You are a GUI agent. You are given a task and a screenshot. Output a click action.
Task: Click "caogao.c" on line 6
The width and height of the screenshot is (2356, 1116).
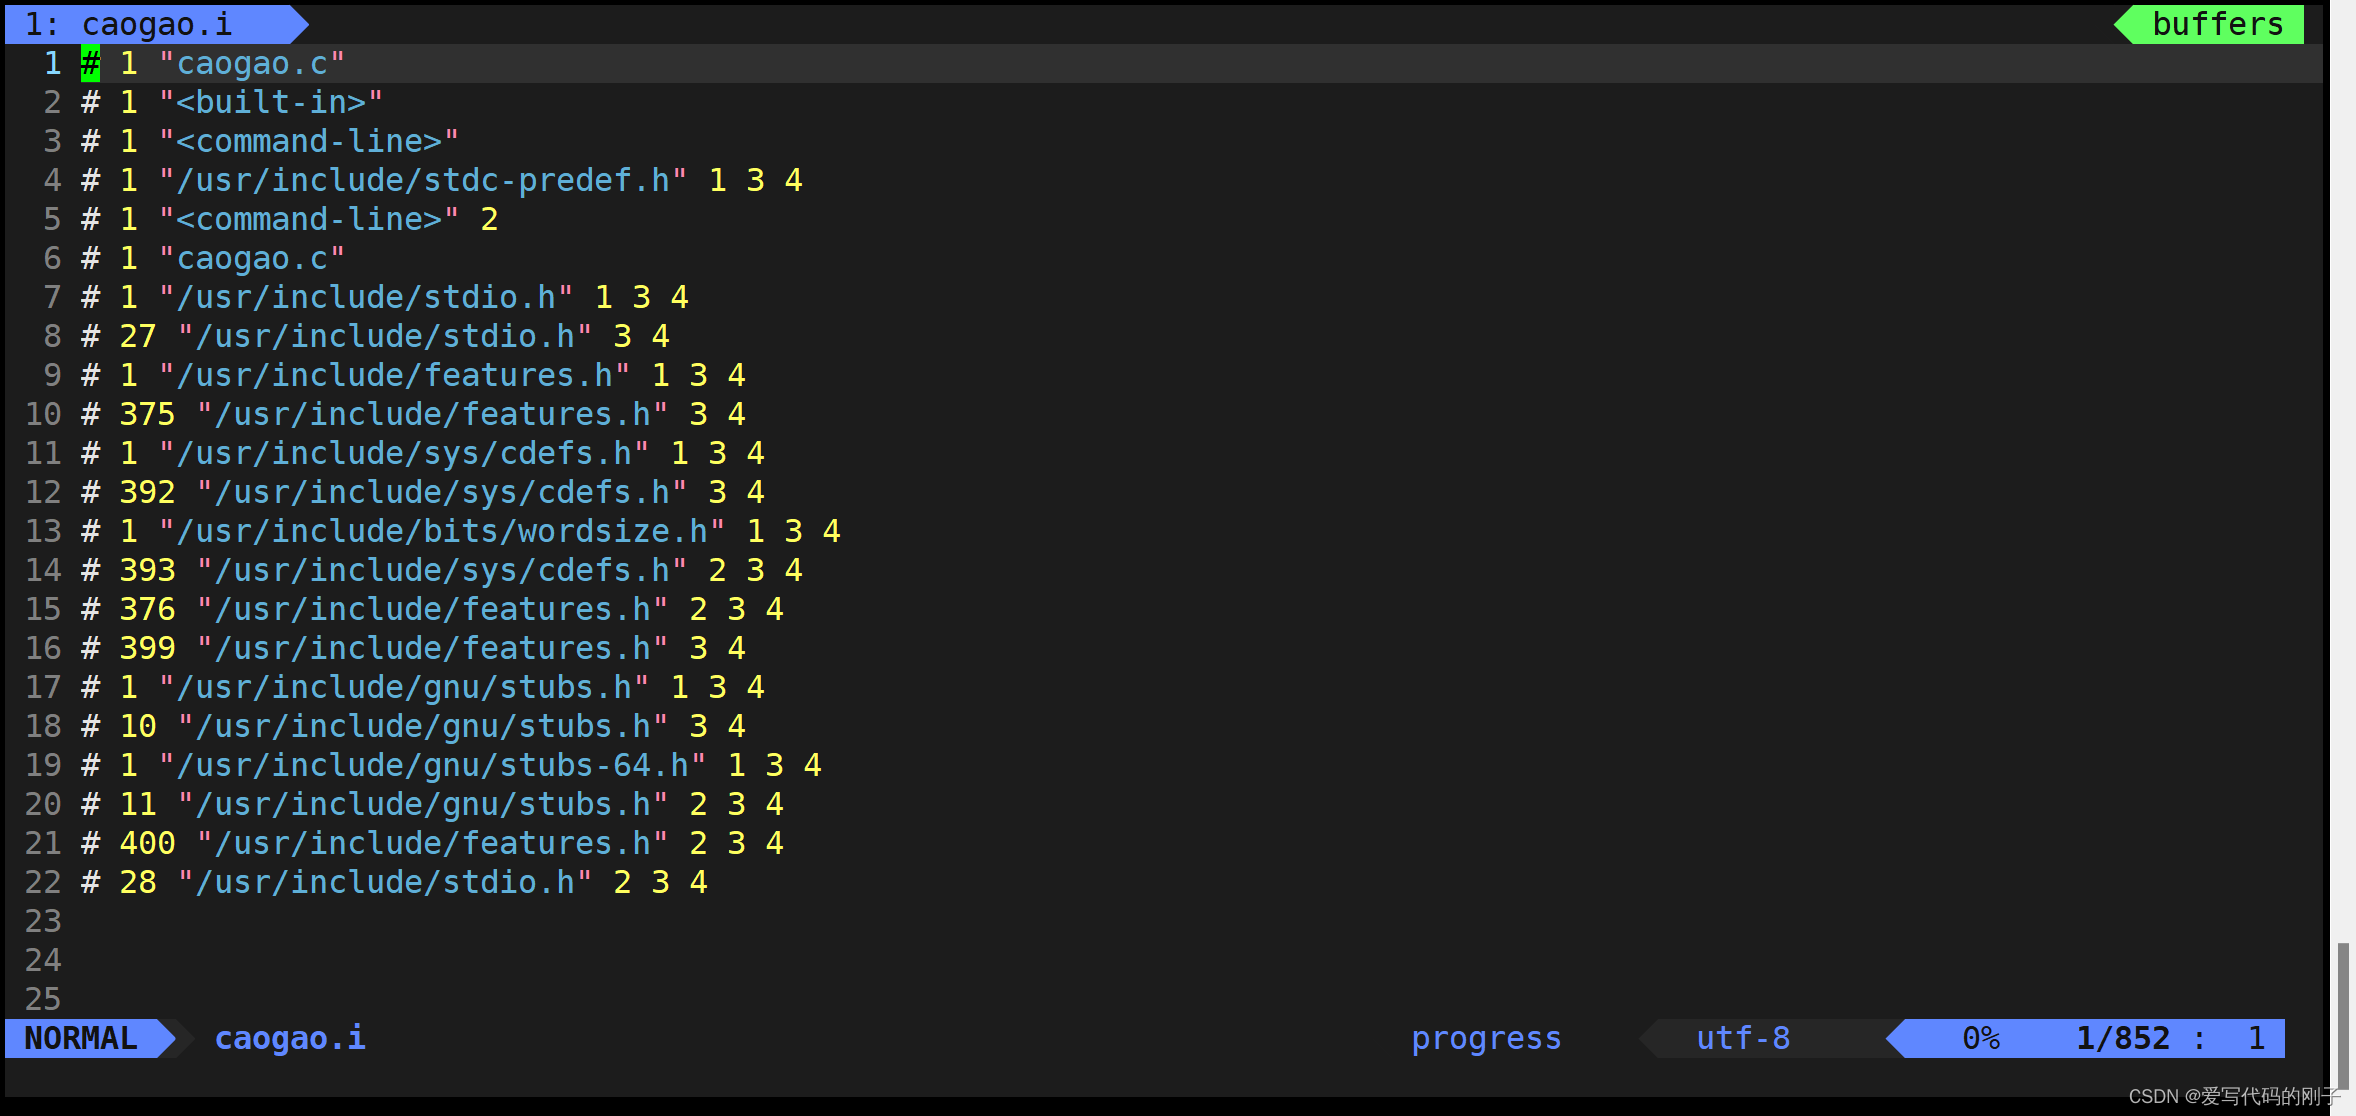coord(252,258)
